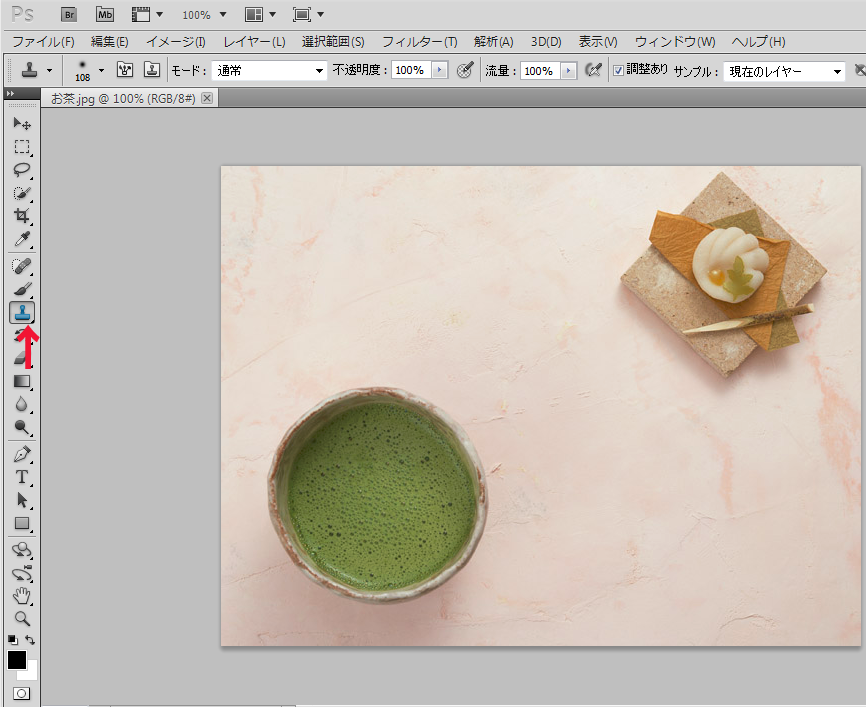Screen dimensions: 866x707
Task: Select the Brush tool
Action: (x=22, y=289)
